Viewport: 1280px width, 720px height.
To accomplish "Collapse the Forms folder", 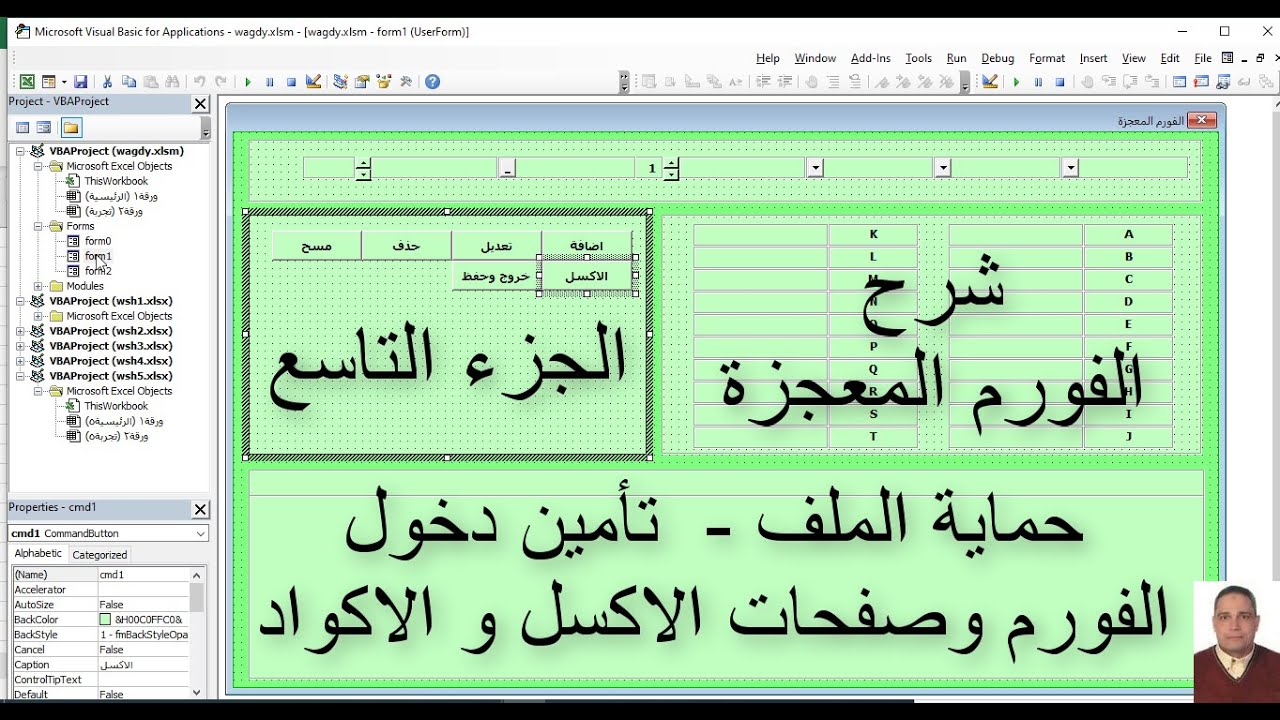I will point(39,226).
